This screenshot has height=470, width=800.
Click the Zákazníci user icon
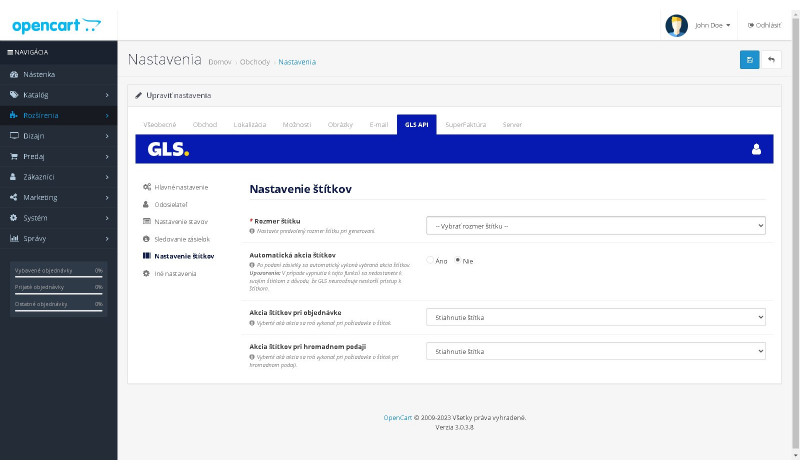pyautogui.click(x=14, y=177)
